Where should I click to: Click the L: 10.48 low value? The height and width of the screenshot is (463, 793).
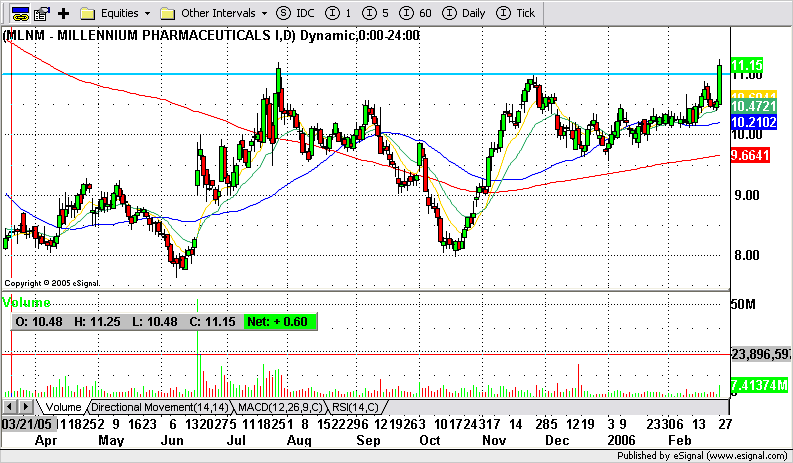tap(155, 322)
